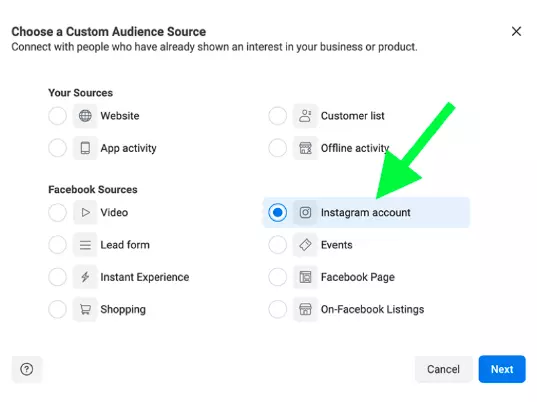
Task: Click the ticket icon beside Events
Action: pos(305,244)
